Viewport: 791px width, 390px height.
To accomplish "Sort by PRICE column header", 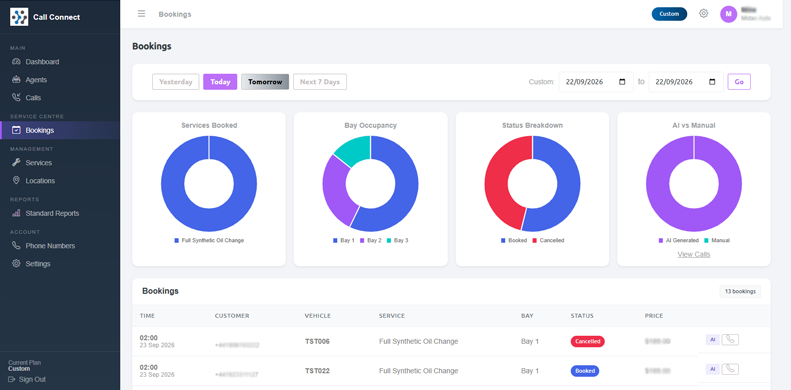I will [x=654, y=316].
